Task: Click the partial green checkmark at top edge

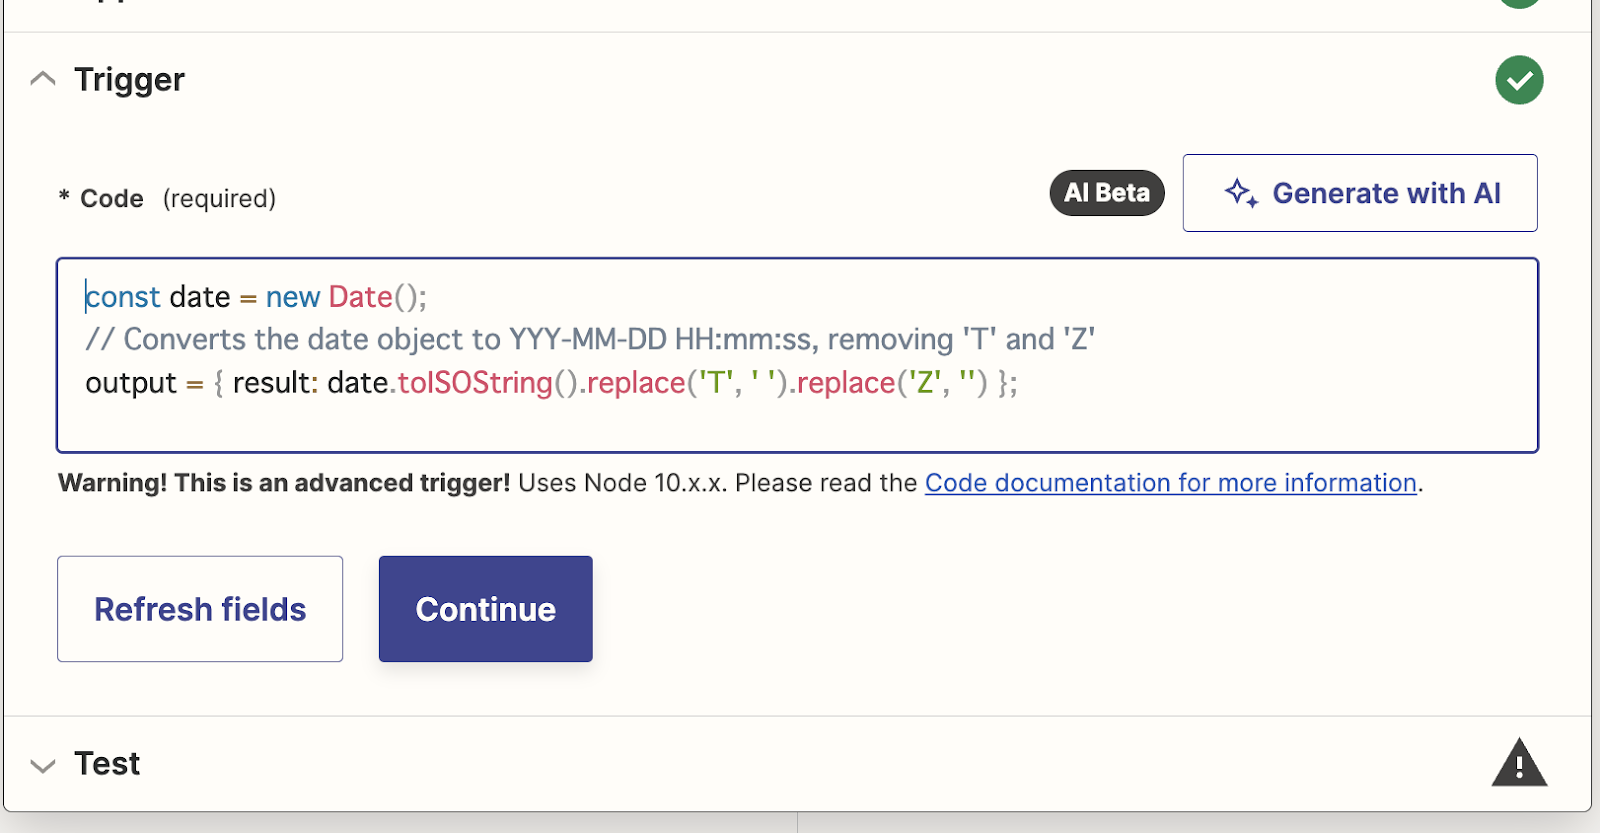Action: tap(1519, 3)
